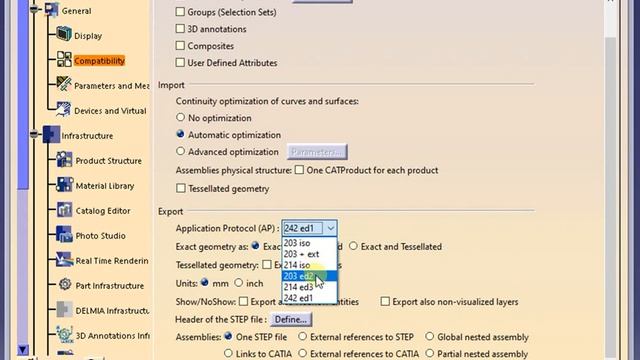Click the Display icon in tree
The width and height of the screenshot is (640, 360).
(64, 34)
